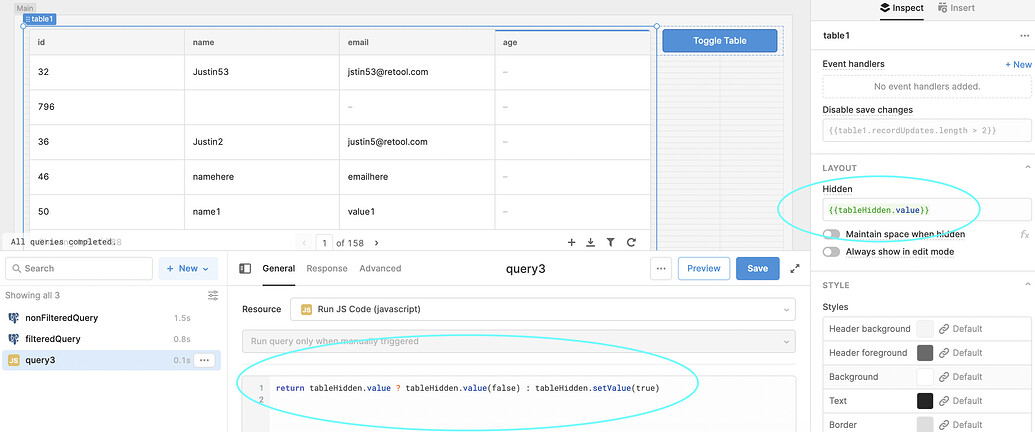Download table data with the download icon
This screenshot has width=1035, height=432.
591,242
